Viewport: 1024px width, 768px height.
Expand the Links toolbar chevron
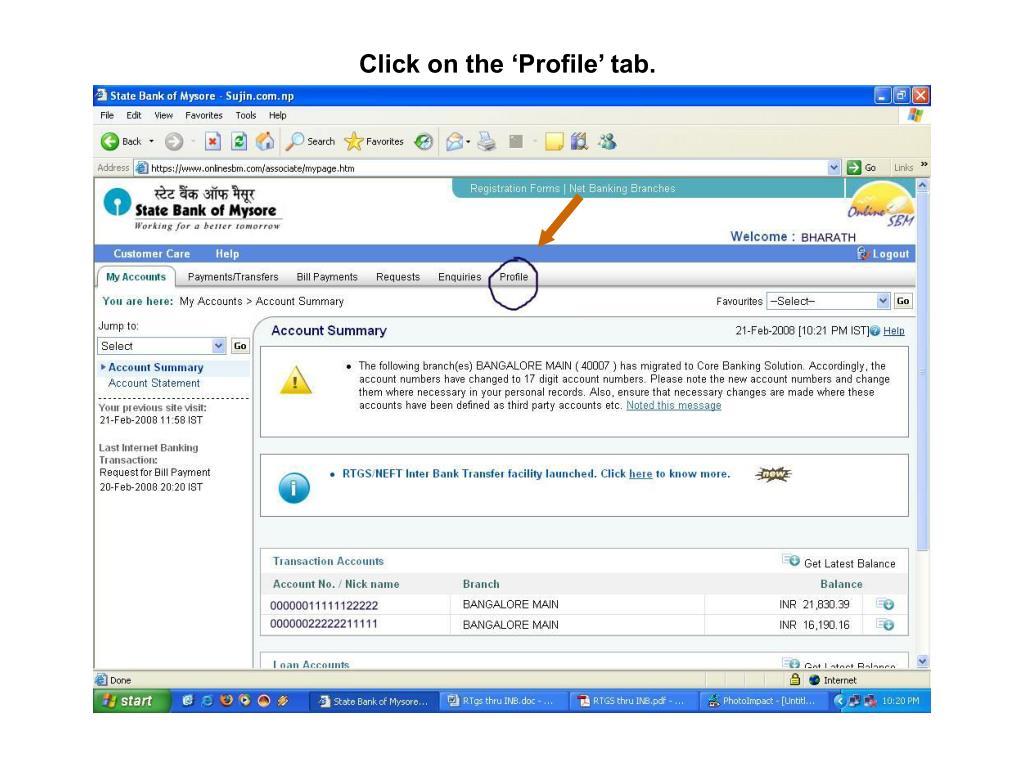[924, 165]
